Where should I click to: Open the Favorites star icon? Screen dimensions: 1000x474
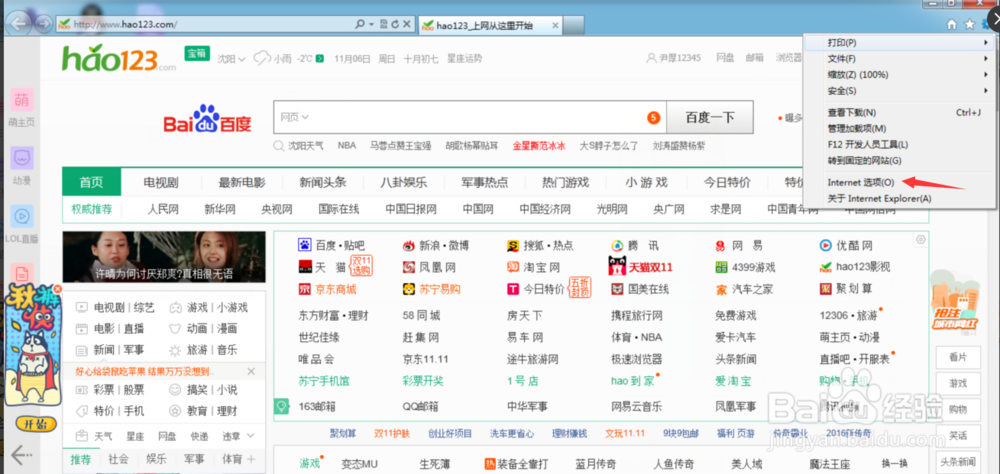(969, 24)
